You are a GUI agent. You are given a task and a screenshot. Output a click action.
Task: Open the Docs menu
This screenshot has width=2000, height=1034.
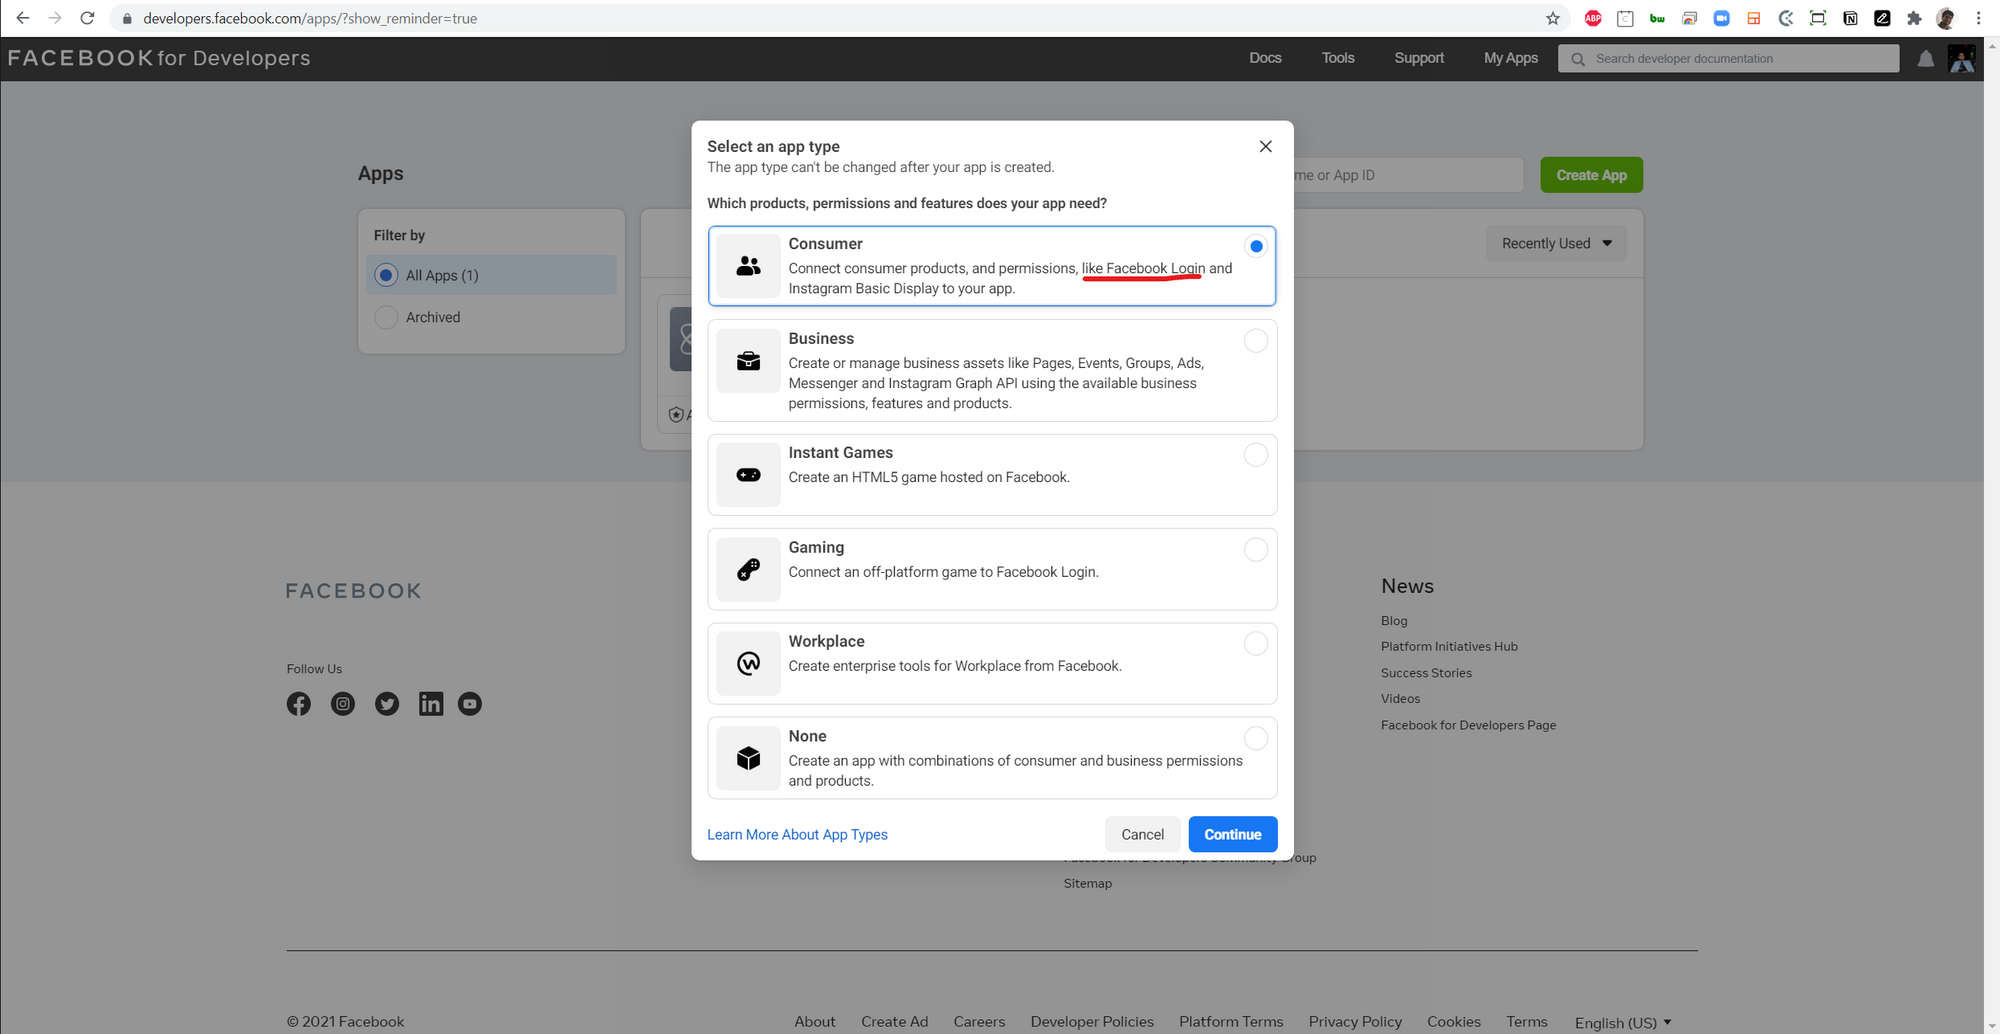point(1265,58)
